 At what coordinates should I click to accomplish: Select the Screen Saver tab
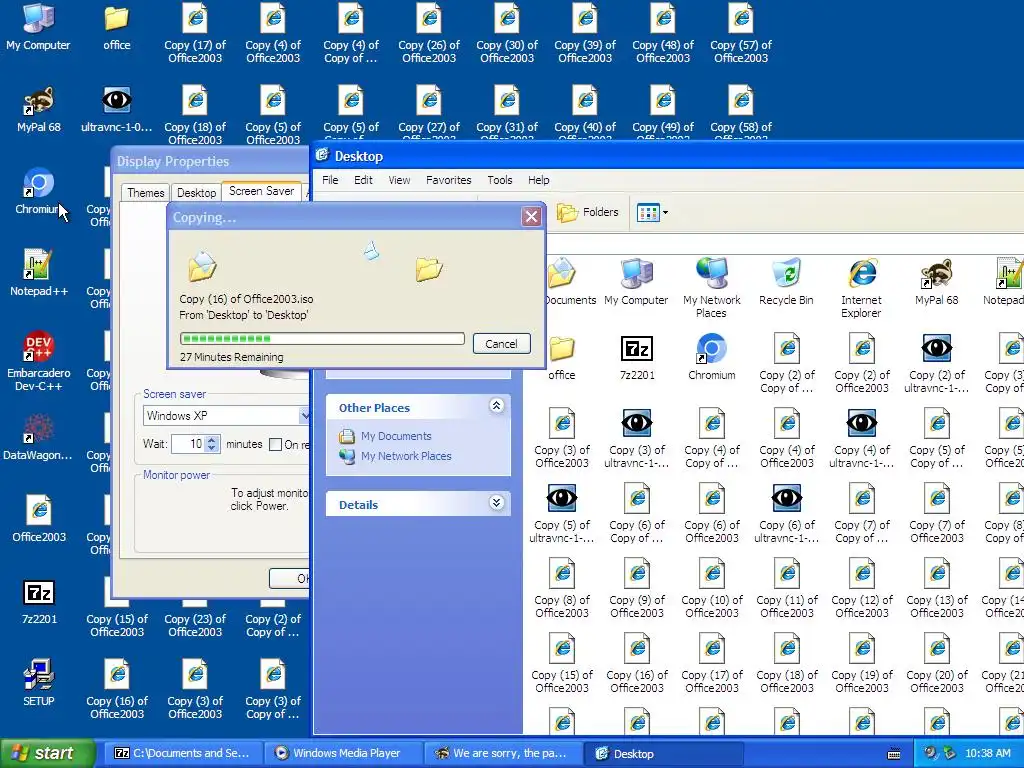pyautogui.click(x=261, y=191)
